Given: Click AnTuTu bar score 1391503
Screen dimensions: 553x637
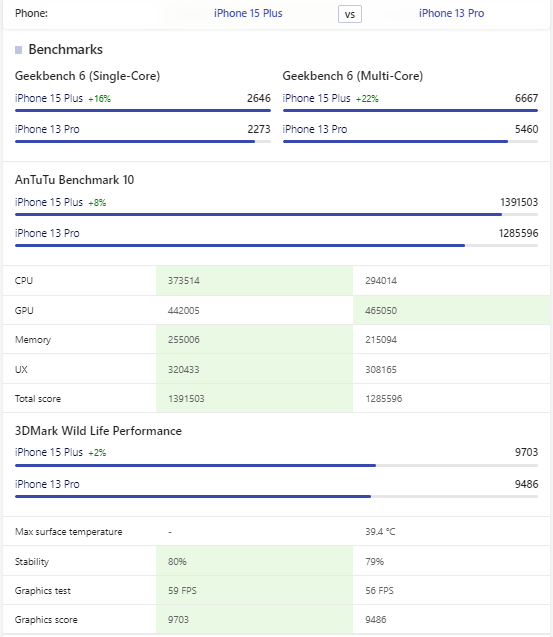Looking at the screenshot, I should pyautogui.click(x=519, y=202).
